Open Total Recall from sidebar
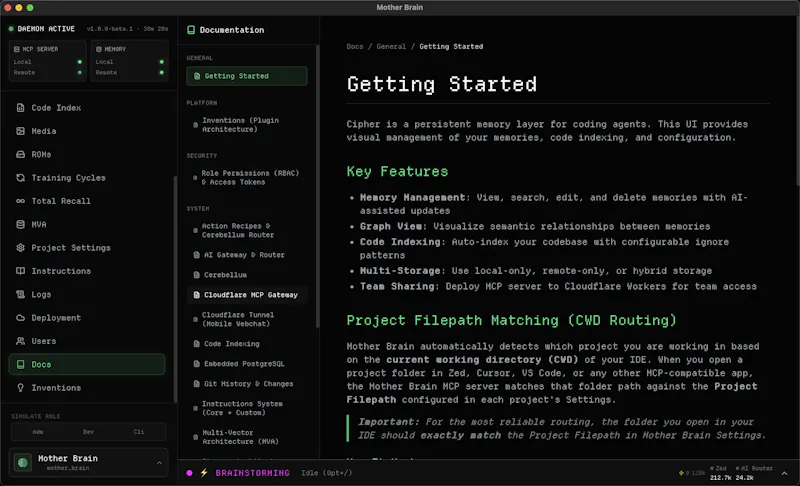 click(87, 201)
